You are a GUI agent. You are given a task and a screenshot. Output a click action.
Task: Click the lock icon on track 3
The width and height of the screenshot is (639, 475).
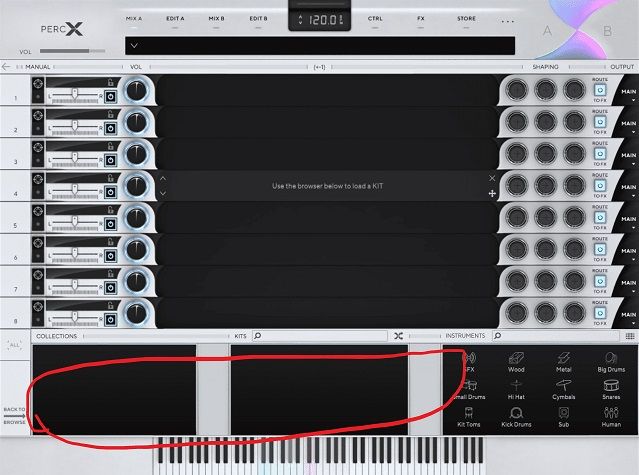[x=110, y=145]
